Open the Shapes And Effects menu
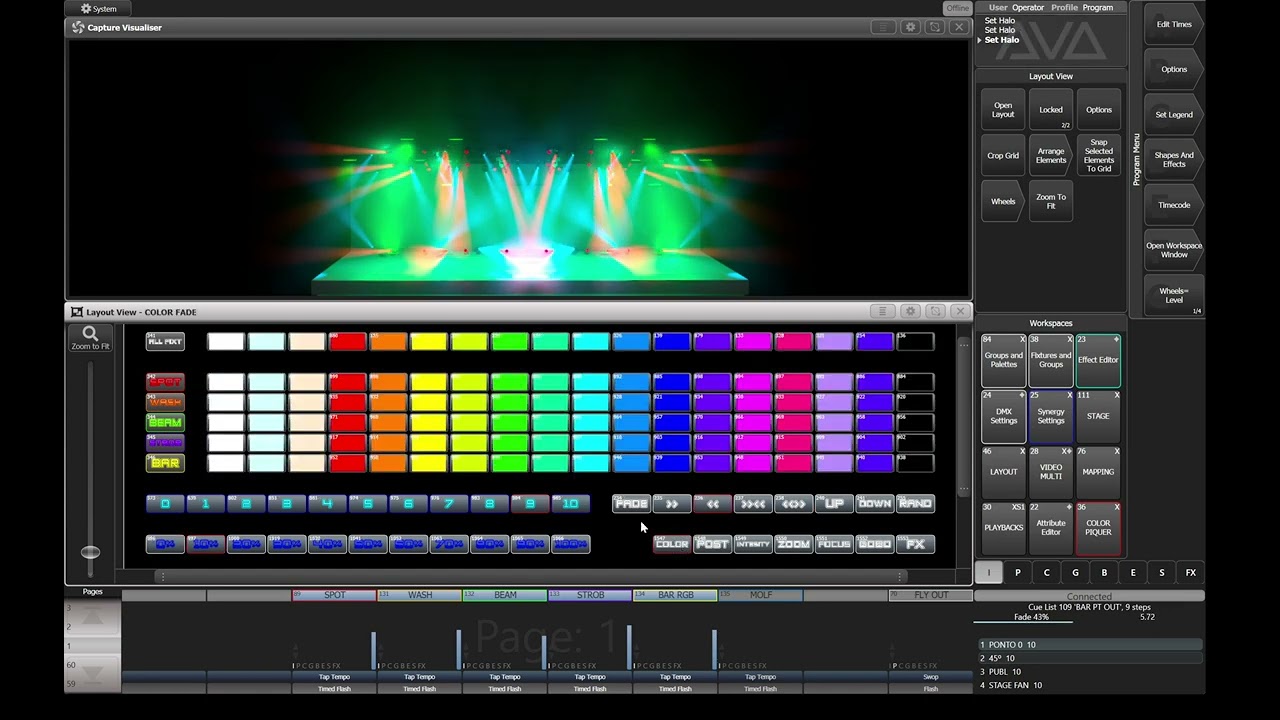1280x720 pixels. (1174, 159)
